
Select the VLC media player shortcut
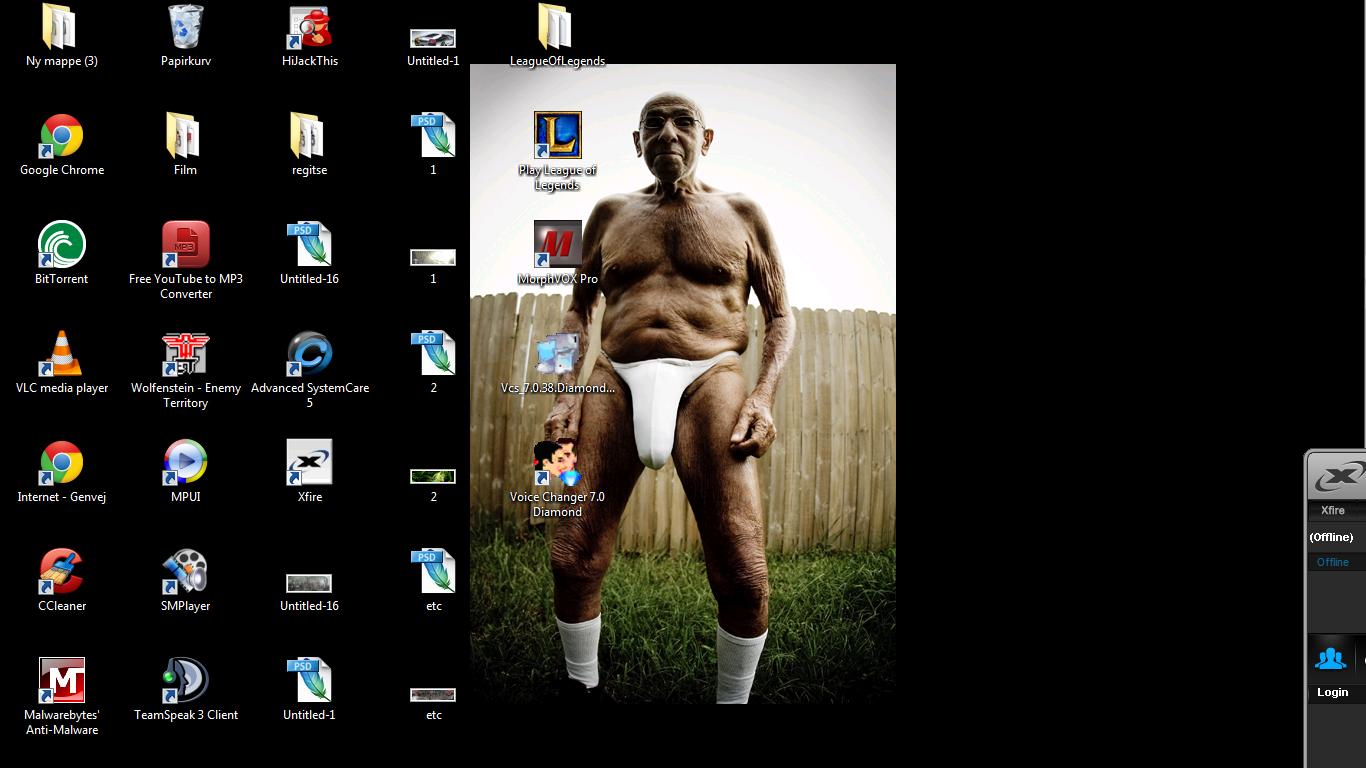(62, 355)
